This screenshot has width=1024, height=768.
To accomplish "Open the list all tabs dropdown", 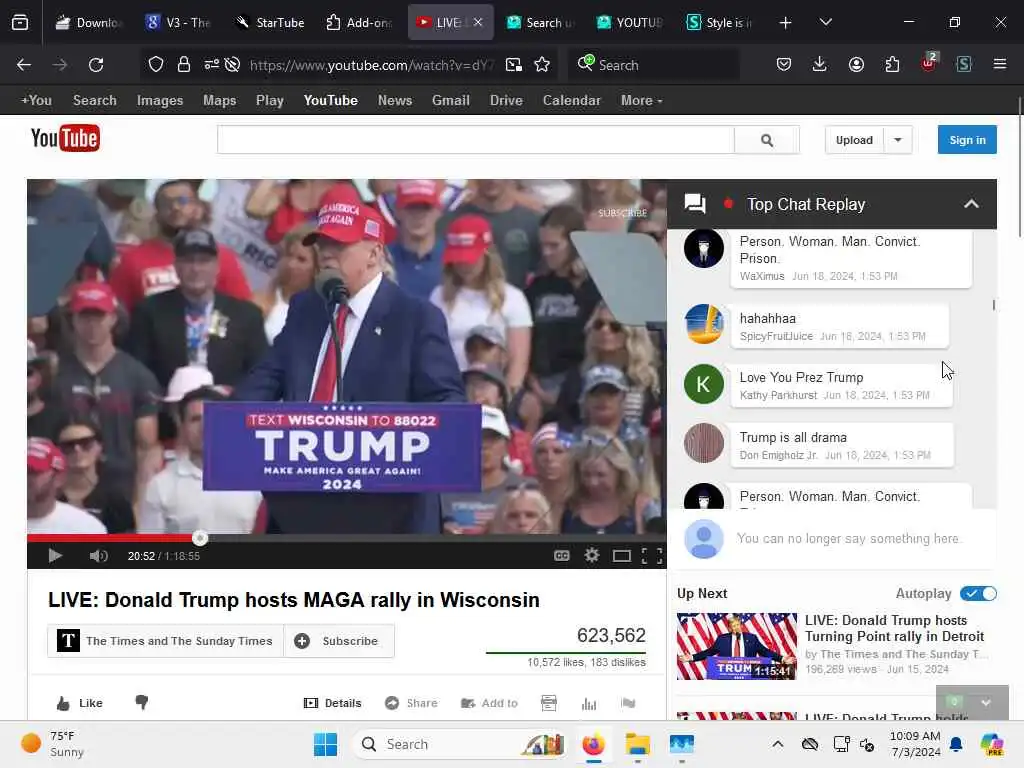I will coord(825,23).
